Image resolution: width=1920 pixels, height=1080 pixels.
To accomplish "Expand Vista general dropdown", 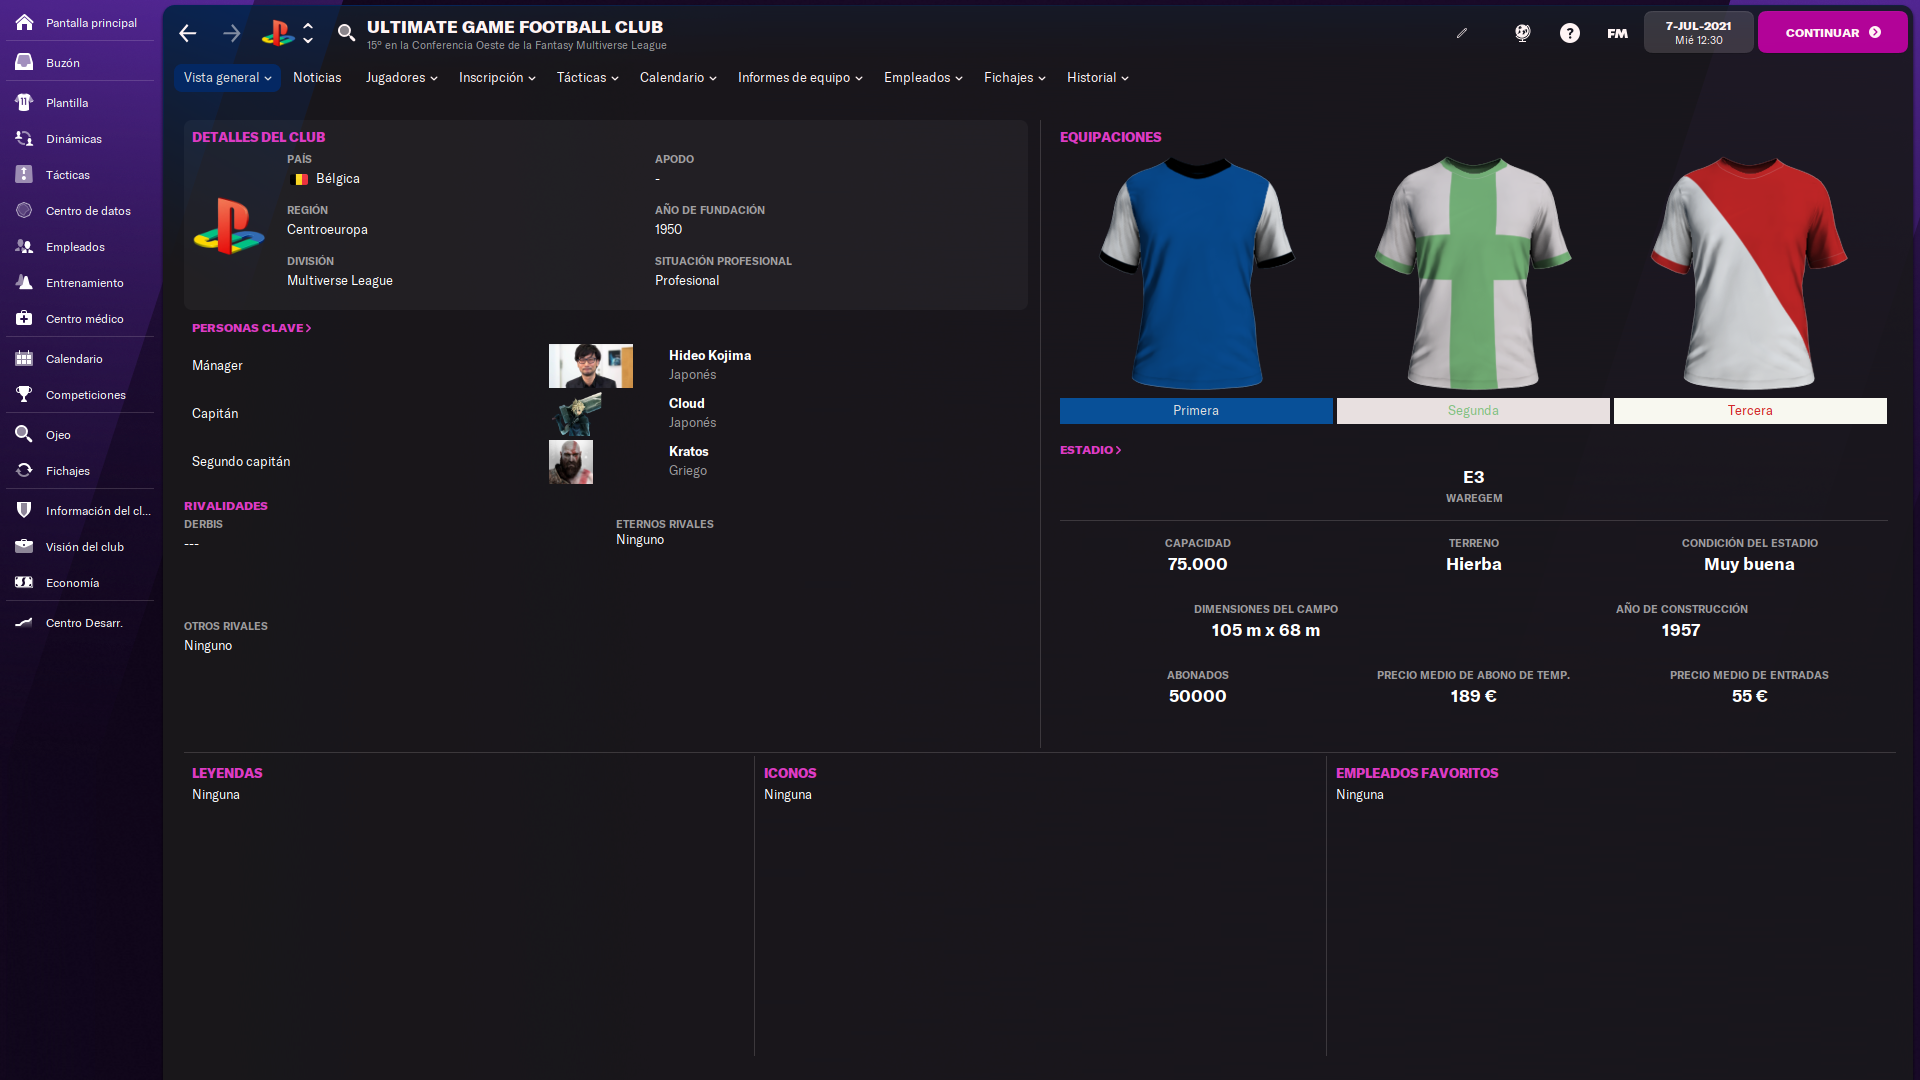I will point(227,77).
